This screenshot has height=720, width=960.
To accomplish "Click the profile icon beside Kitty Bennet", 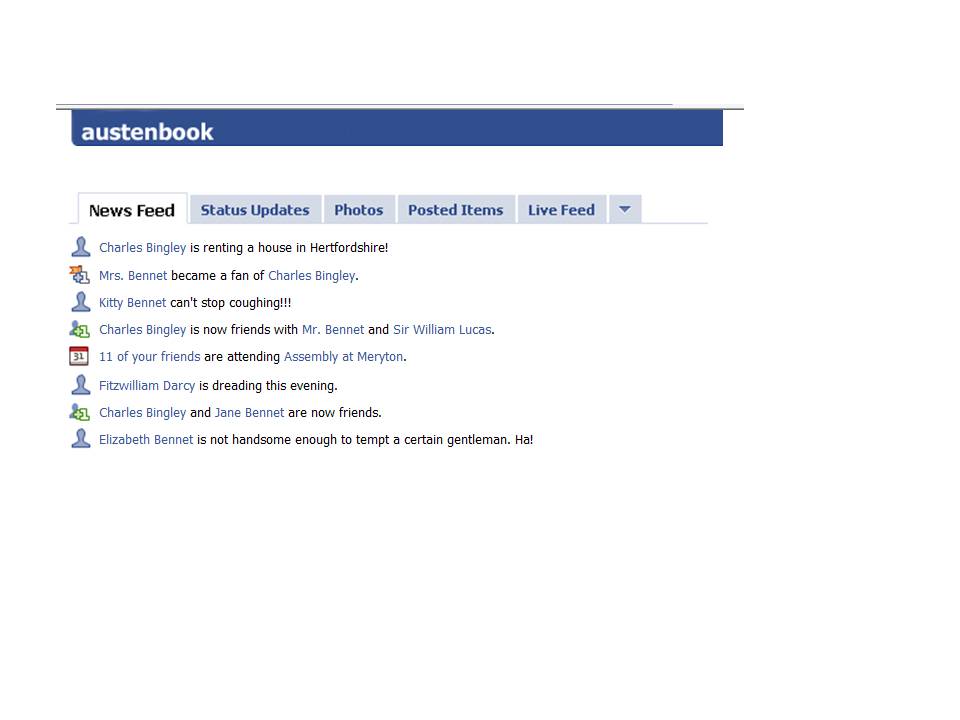I will (80, 302).
